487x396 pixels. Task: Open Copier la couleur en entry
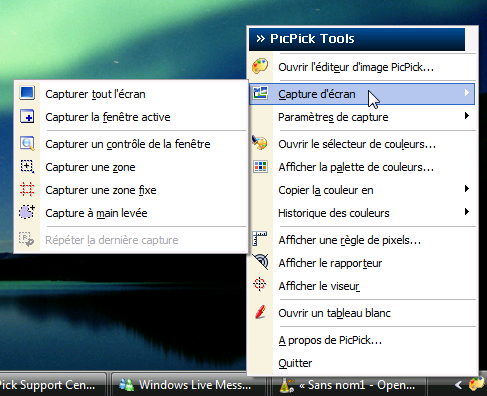coord(362,190)
